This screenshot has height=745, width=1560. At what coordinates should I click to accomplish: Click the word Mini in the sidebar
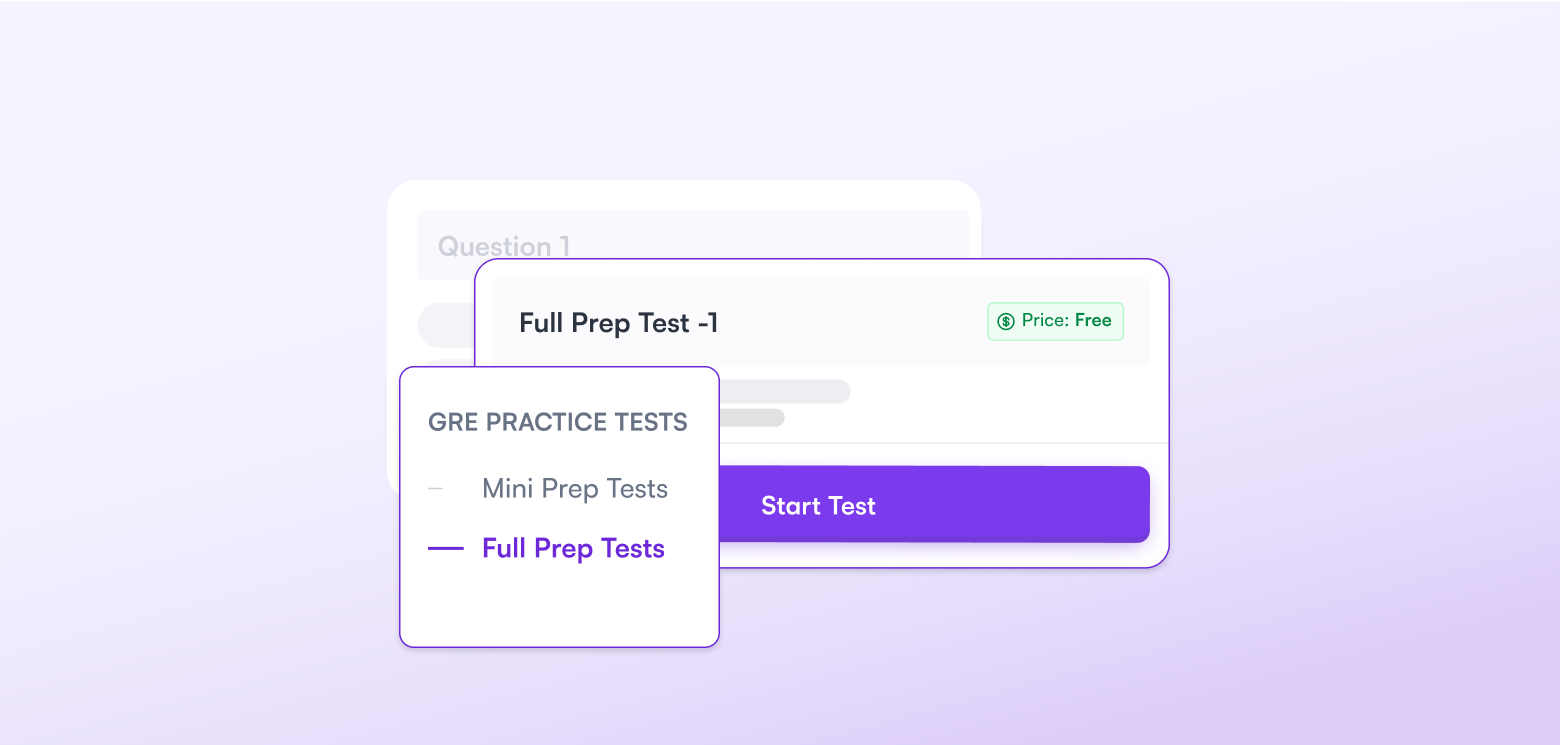coord(507,489)
